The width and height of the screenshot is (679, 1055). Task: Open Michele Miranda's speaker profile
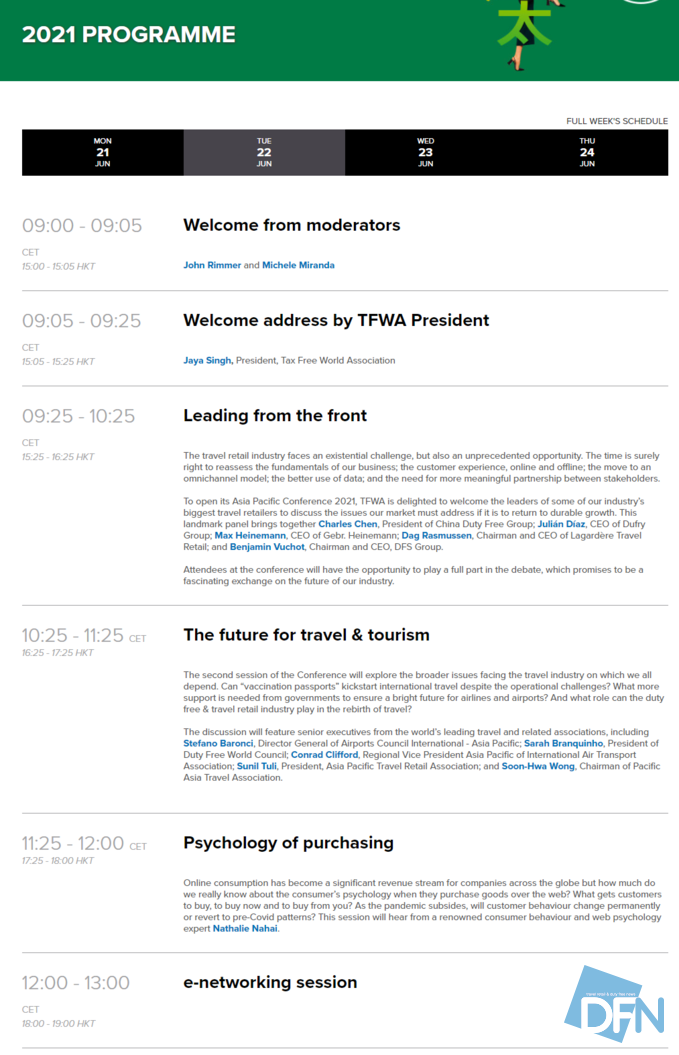(x=298, y=265)
